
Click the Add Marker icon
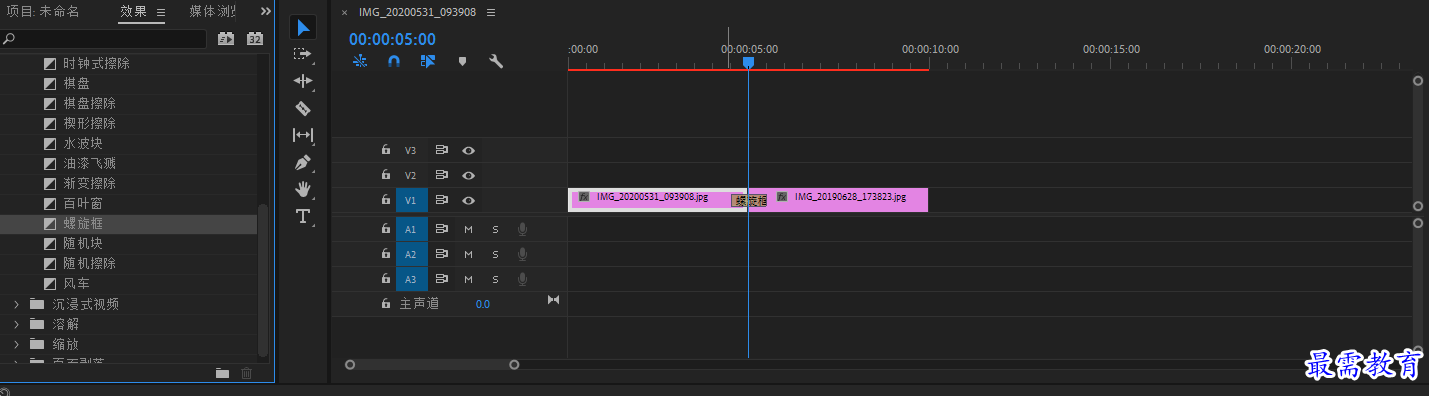pyautogui.click(x=462, y=61)
